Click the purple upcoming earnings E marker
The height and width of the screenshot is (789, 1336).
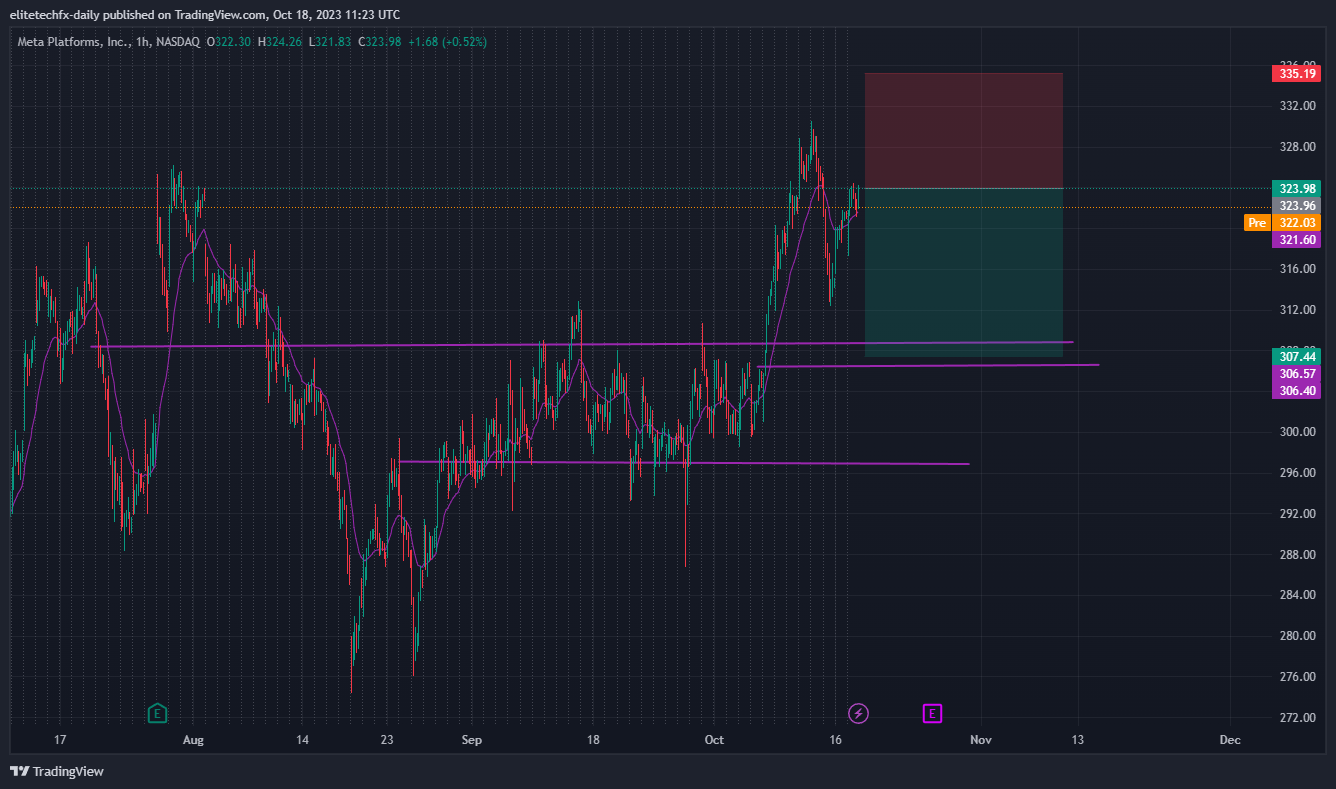[x=932, y=713]
